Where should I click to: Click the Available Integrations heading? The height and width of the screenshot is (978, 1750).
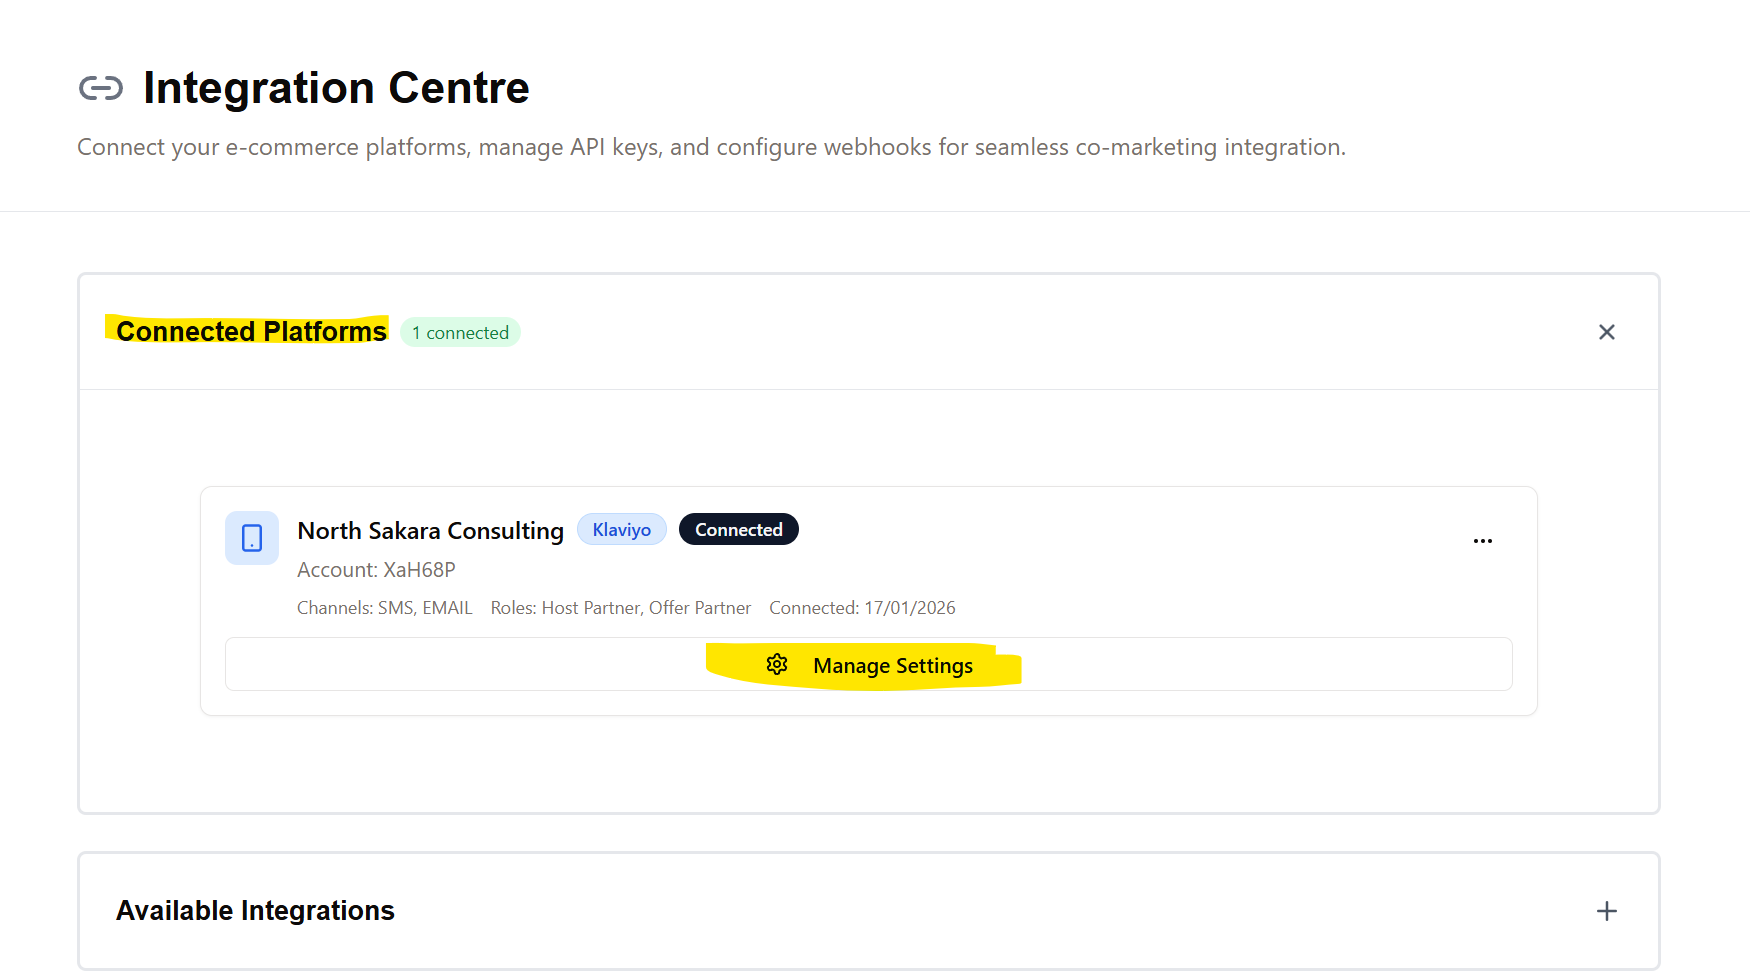click(x=255, y=911)
